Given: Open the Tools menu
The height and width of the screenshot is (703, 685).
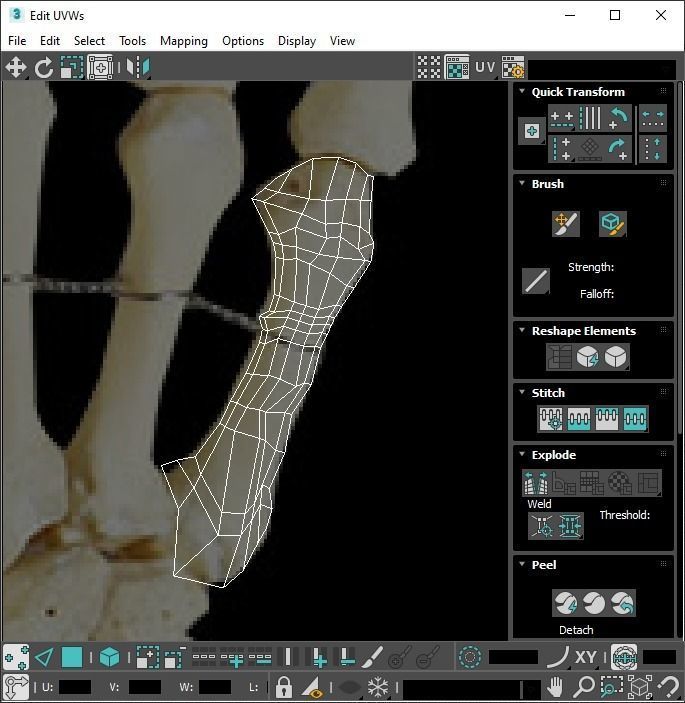Looking at the screenshot, I should pyautogui.click(x=132, y=41).
